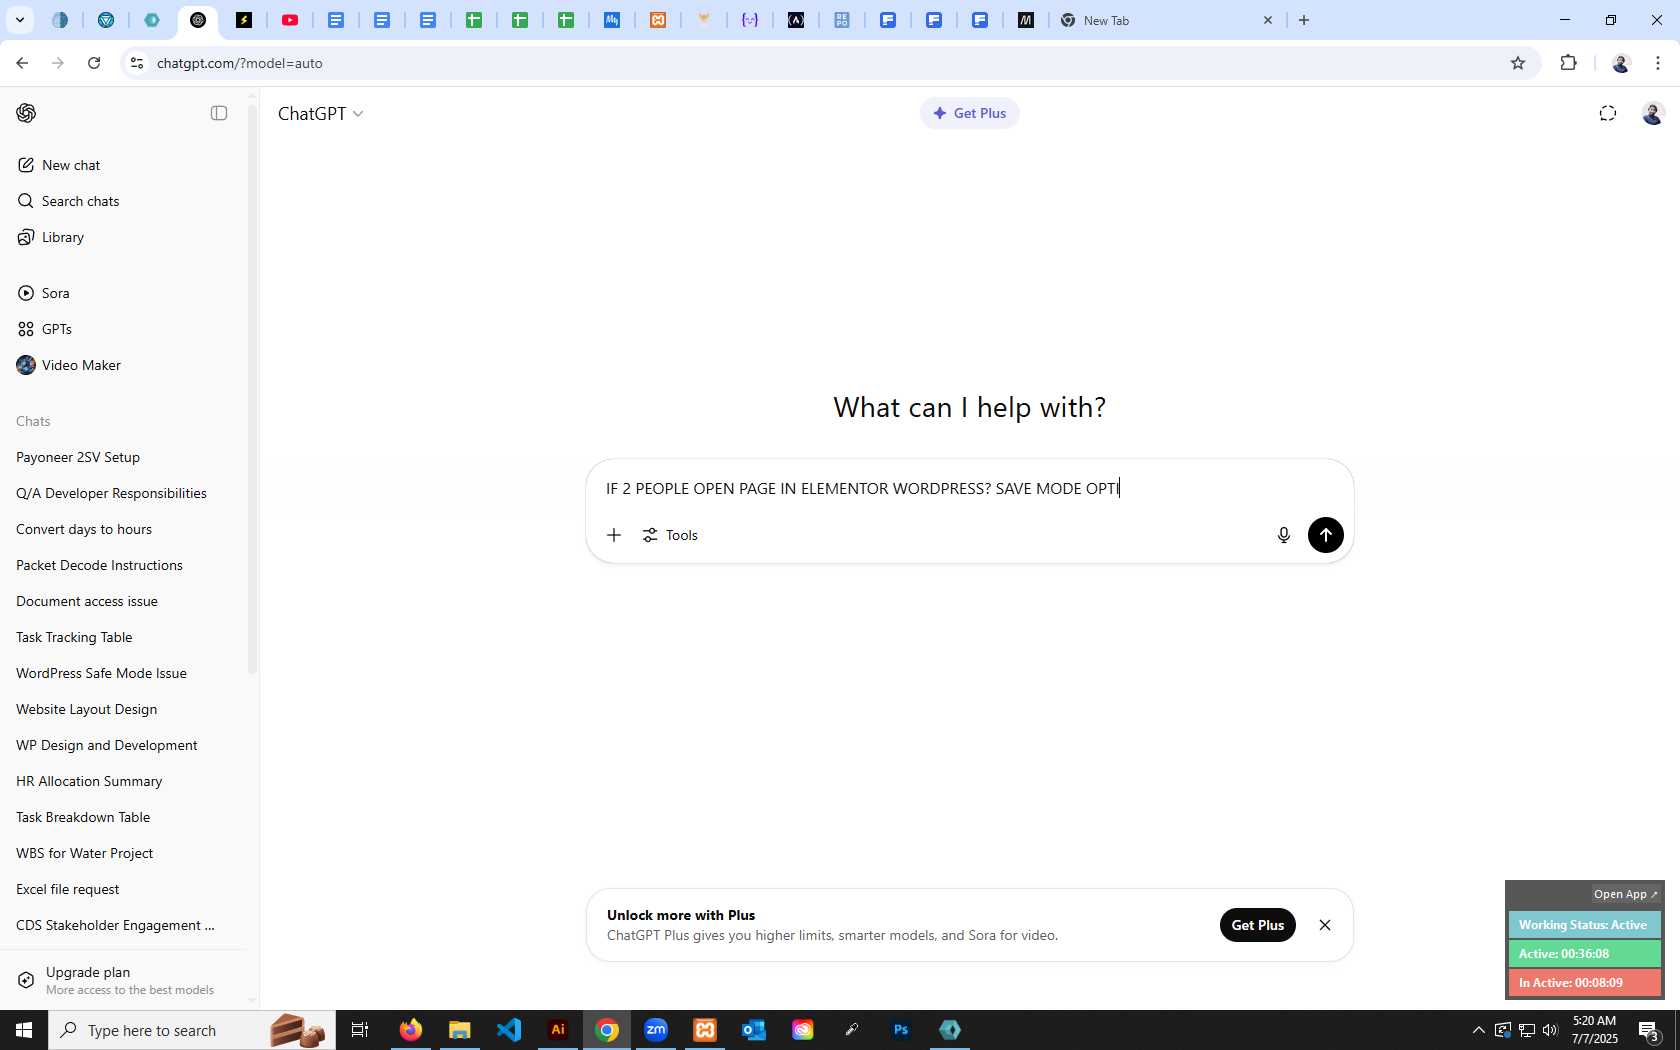Open Visual Studio Code from the taskbar
1680x1050 pixels.
(509, 1030)
